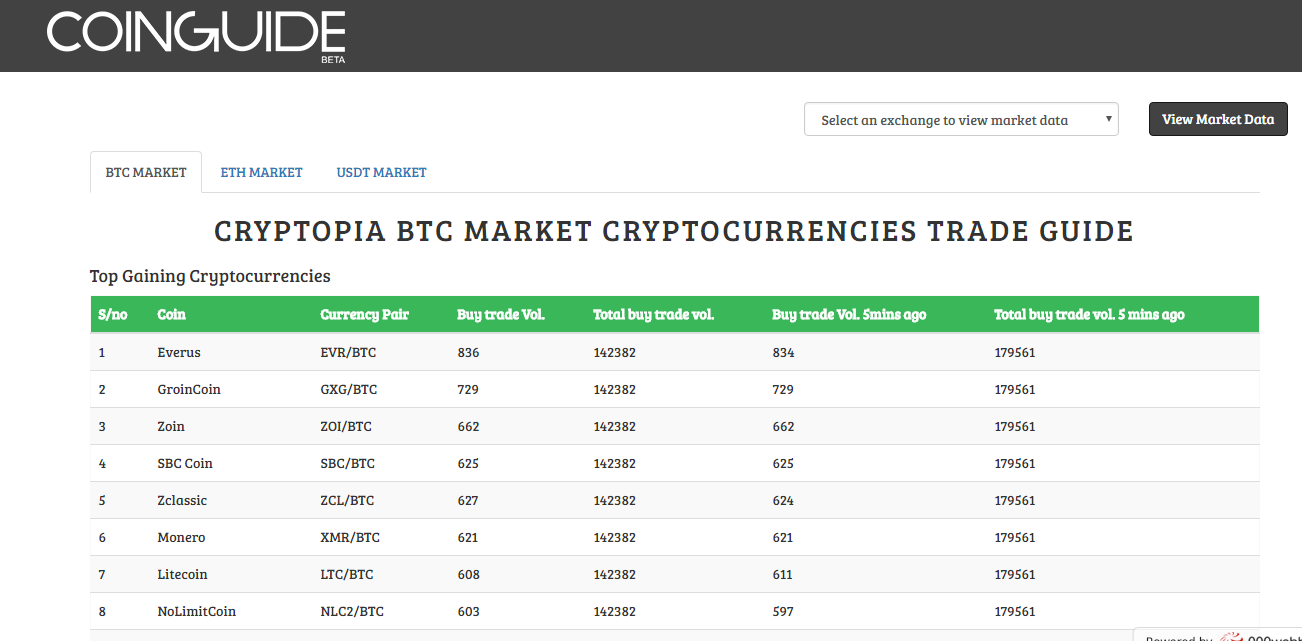Click the Coin column header
The height and width of the screenshot is (641, 1302).
(x=172, y=314)
